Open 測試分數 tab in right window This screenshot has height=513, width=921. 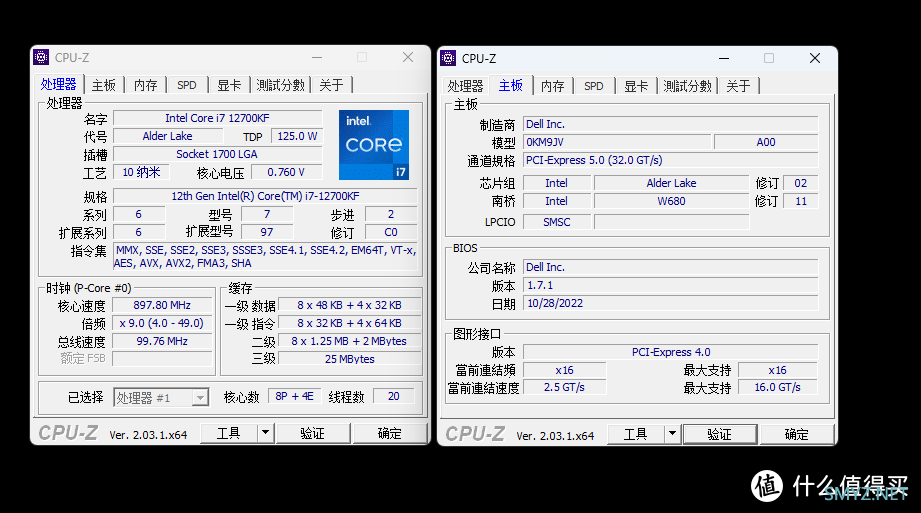(x=688, y=86)
